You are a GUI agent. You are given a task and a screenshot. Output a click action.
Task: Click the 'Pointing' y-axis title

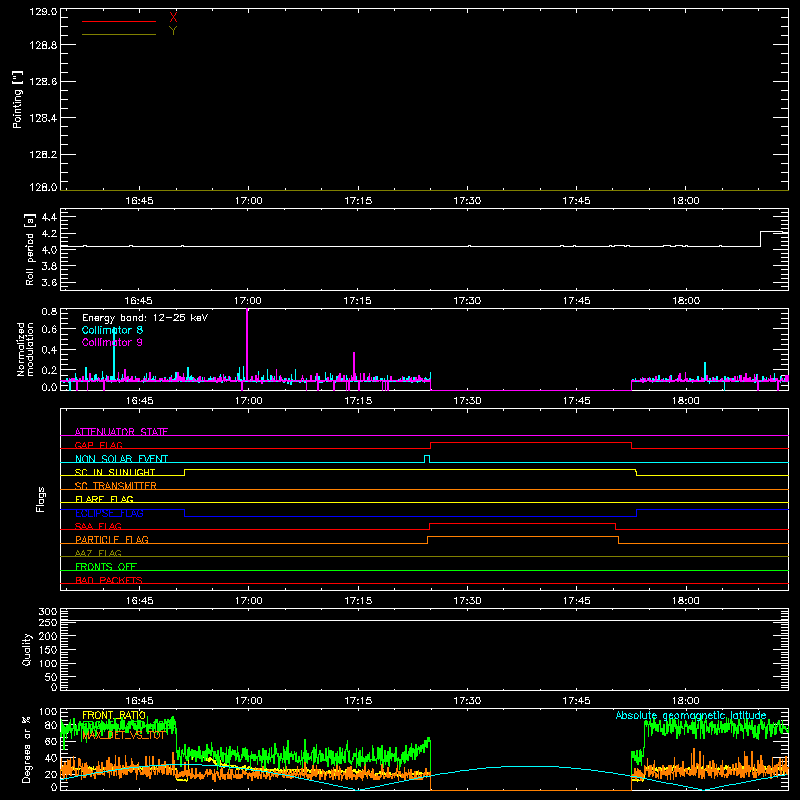coord(17,100)
